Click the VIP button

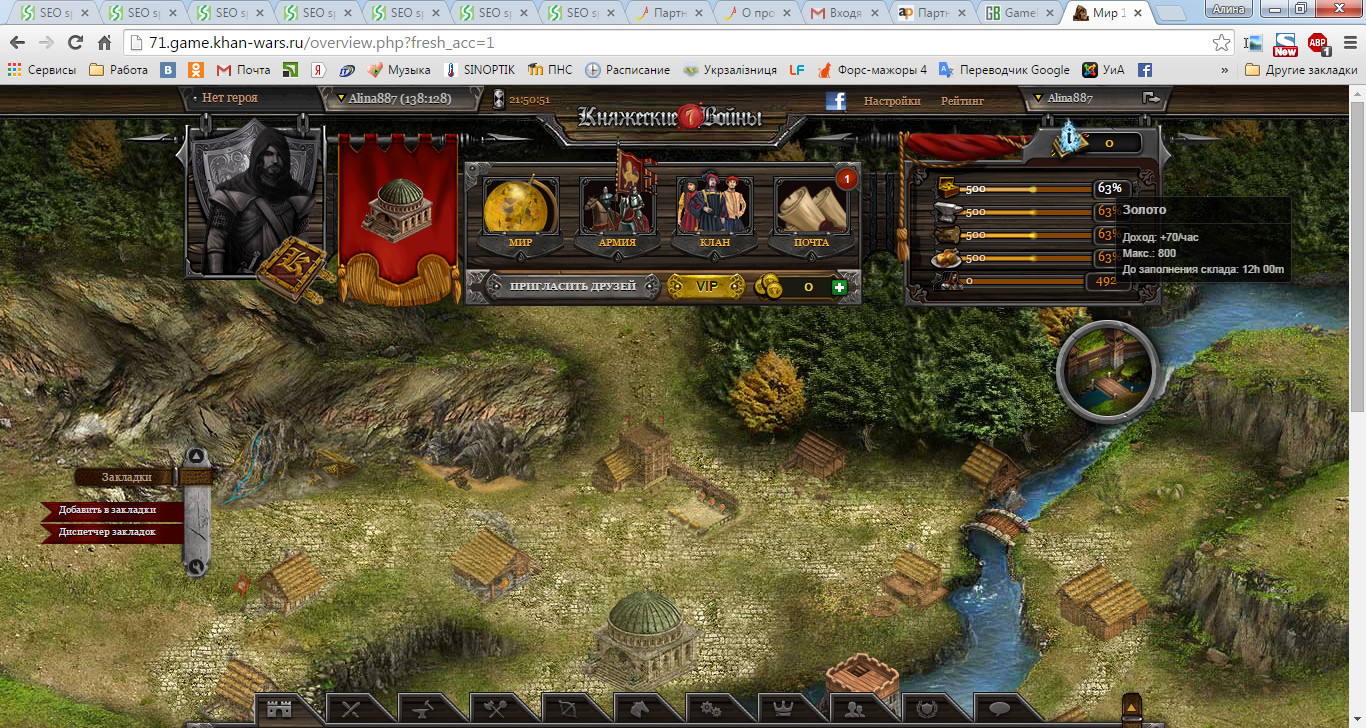click(706, 286)
